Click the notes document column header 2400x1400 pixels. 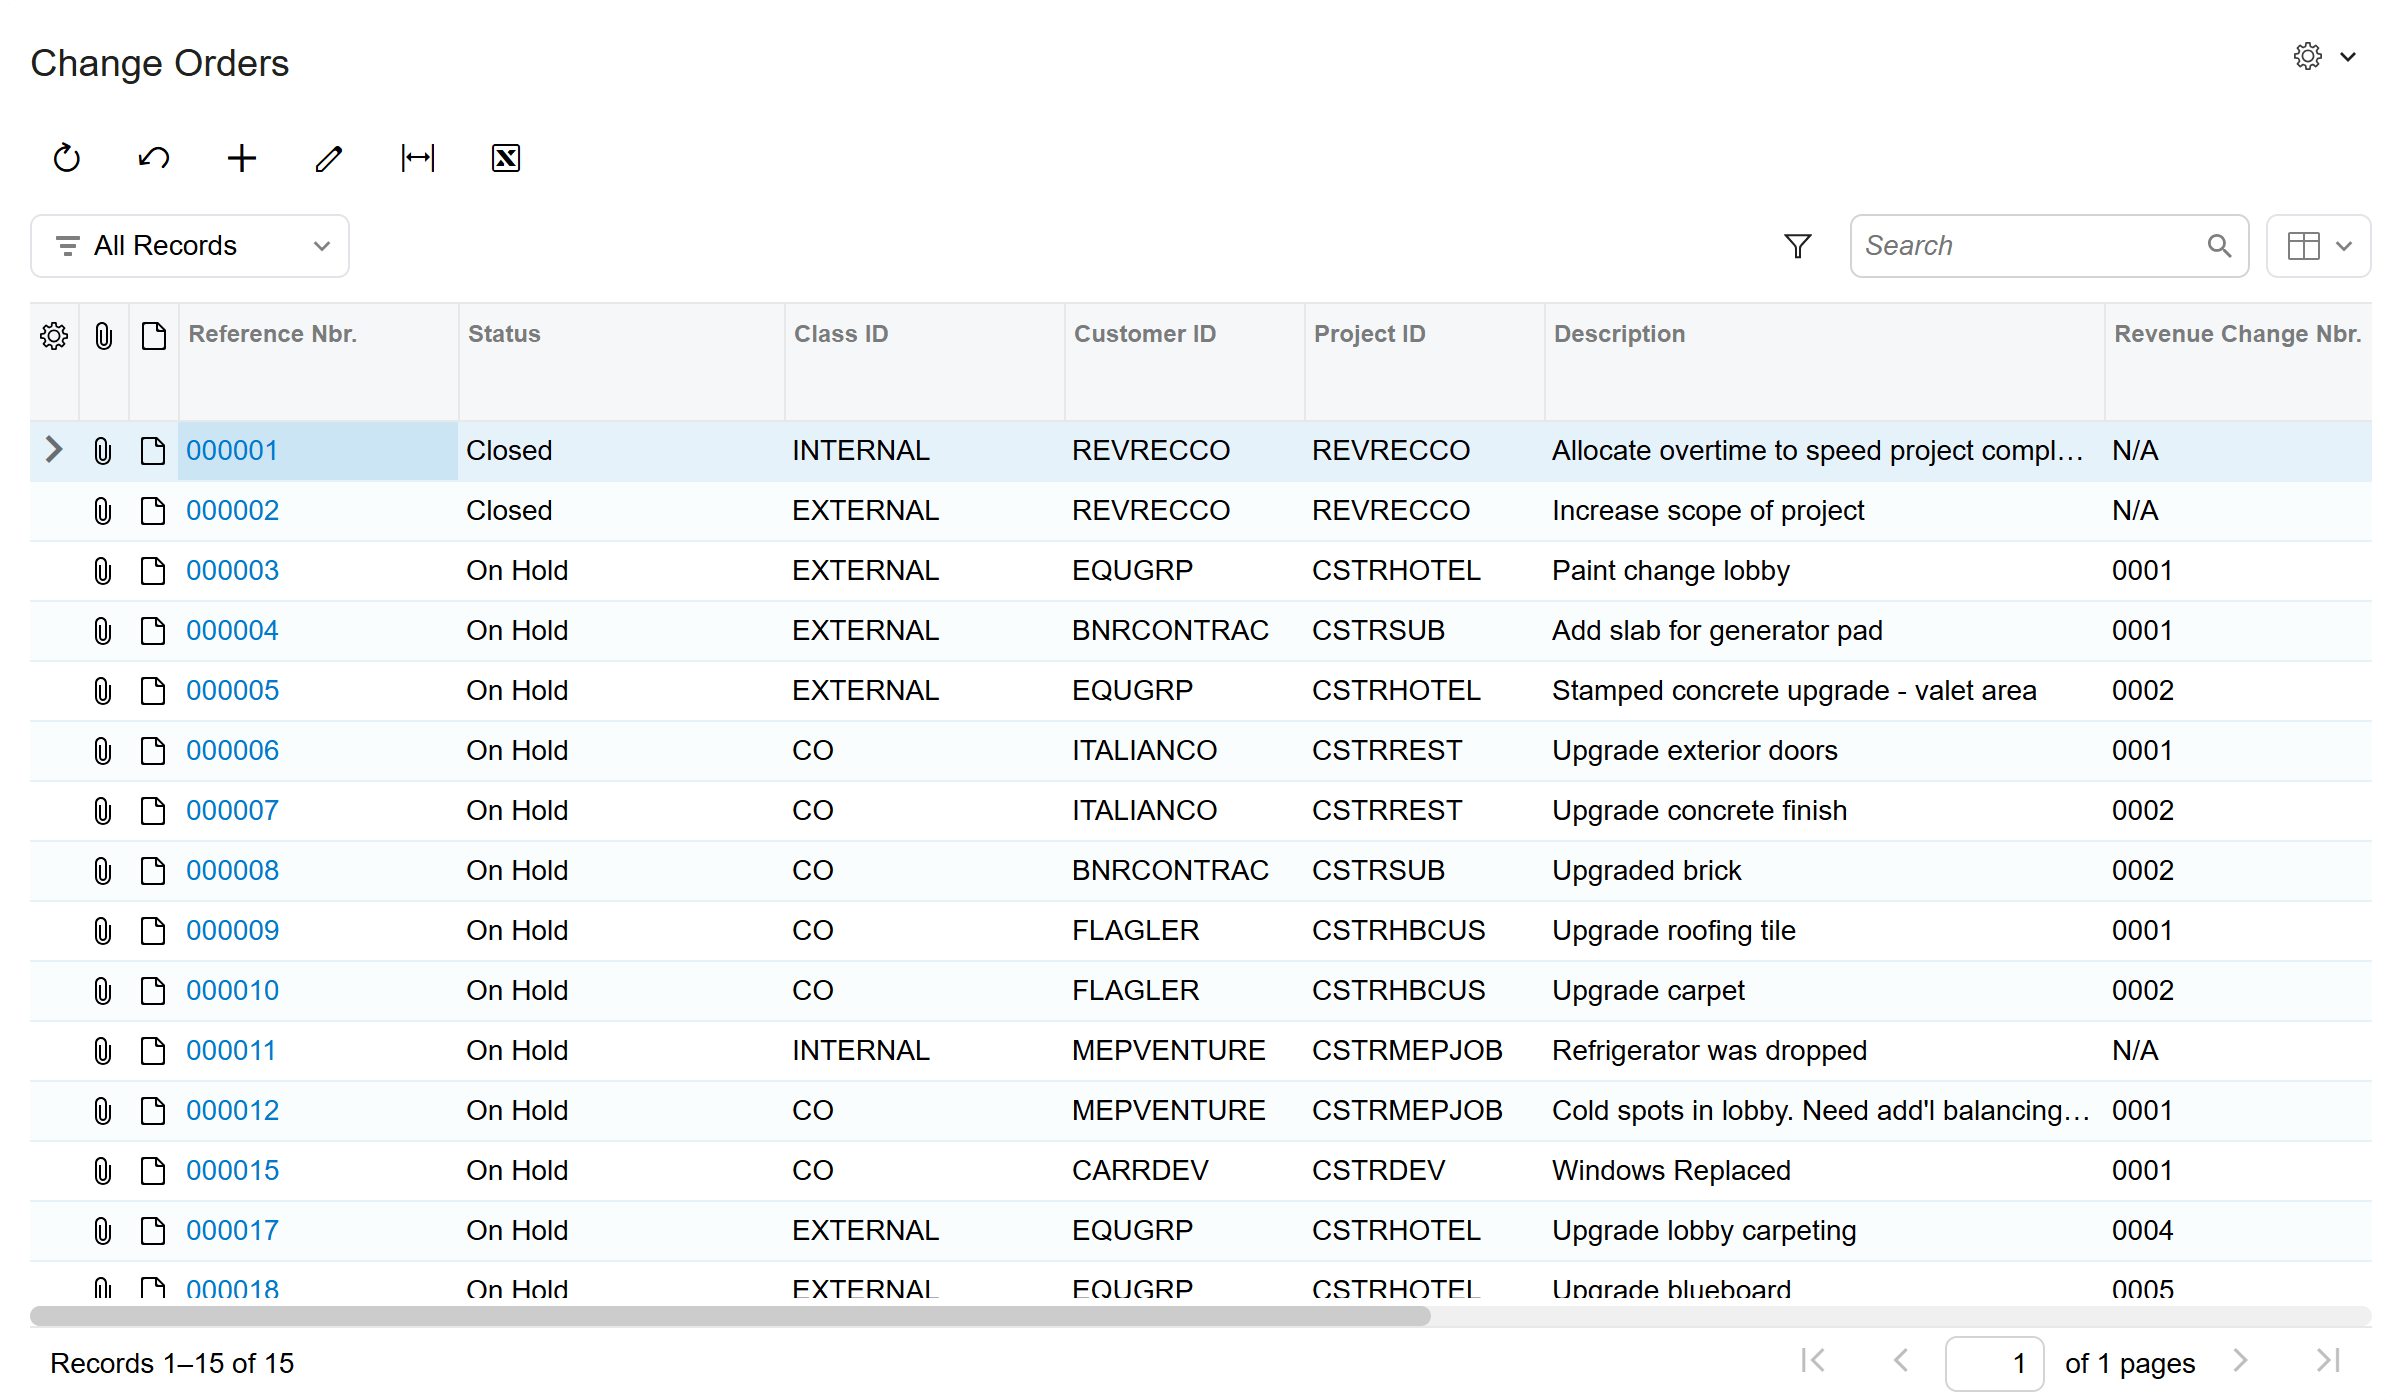[x=154, y=336]
